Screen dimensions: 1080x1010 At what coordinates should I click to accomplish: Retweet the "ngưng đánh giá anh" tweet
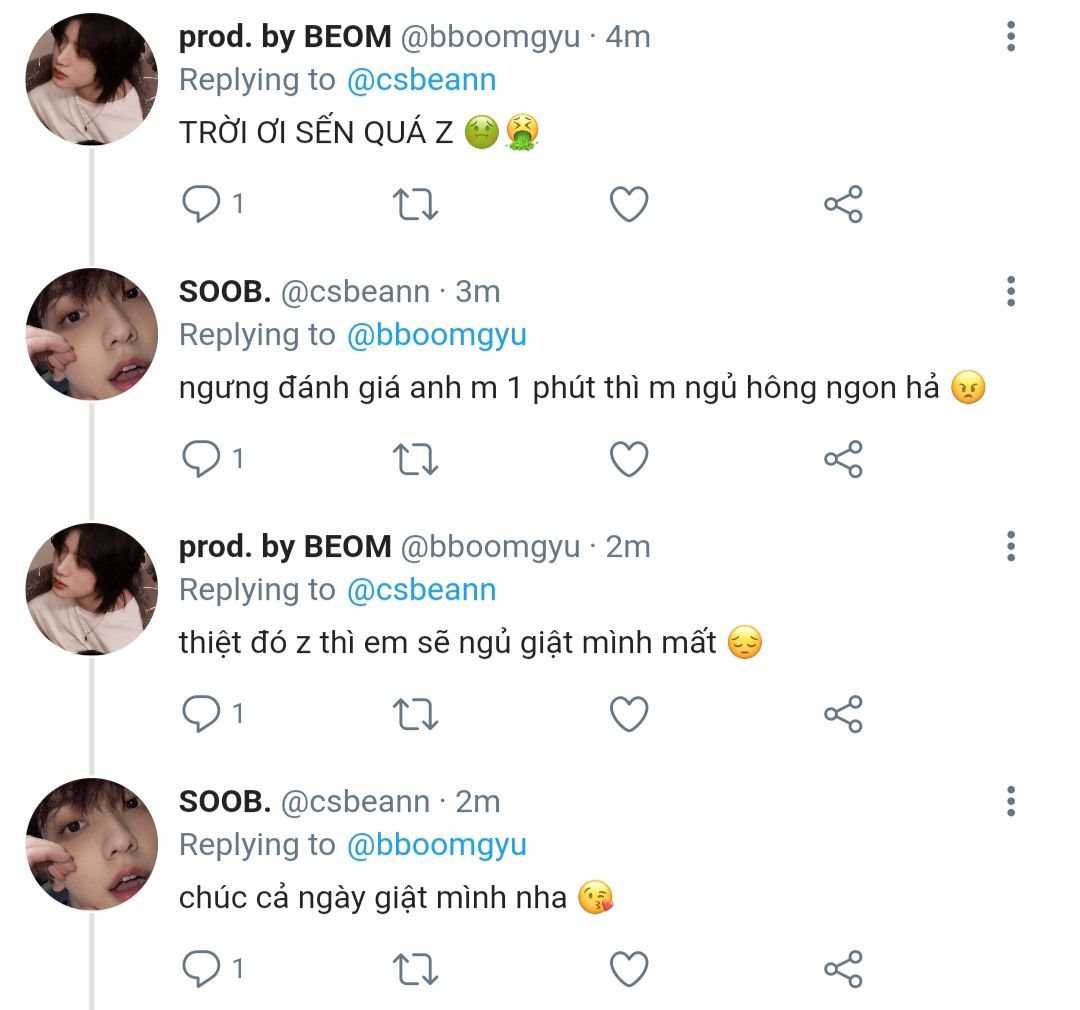[414, 459]
